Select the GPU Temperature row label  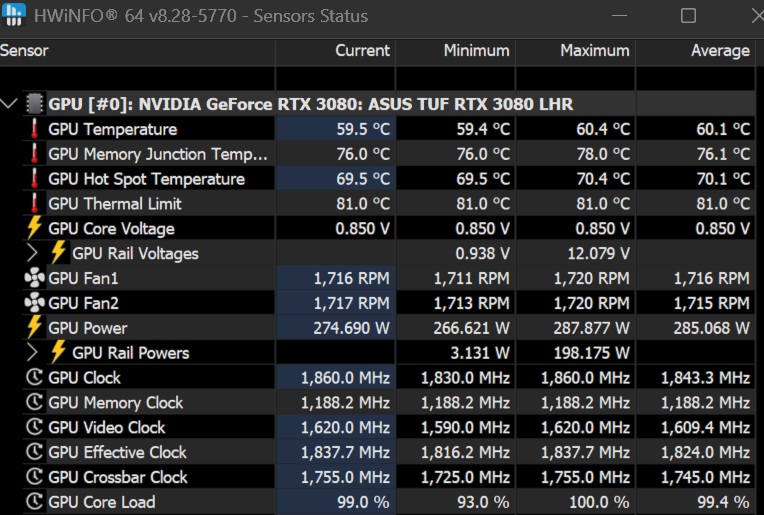tap(113, 130)
